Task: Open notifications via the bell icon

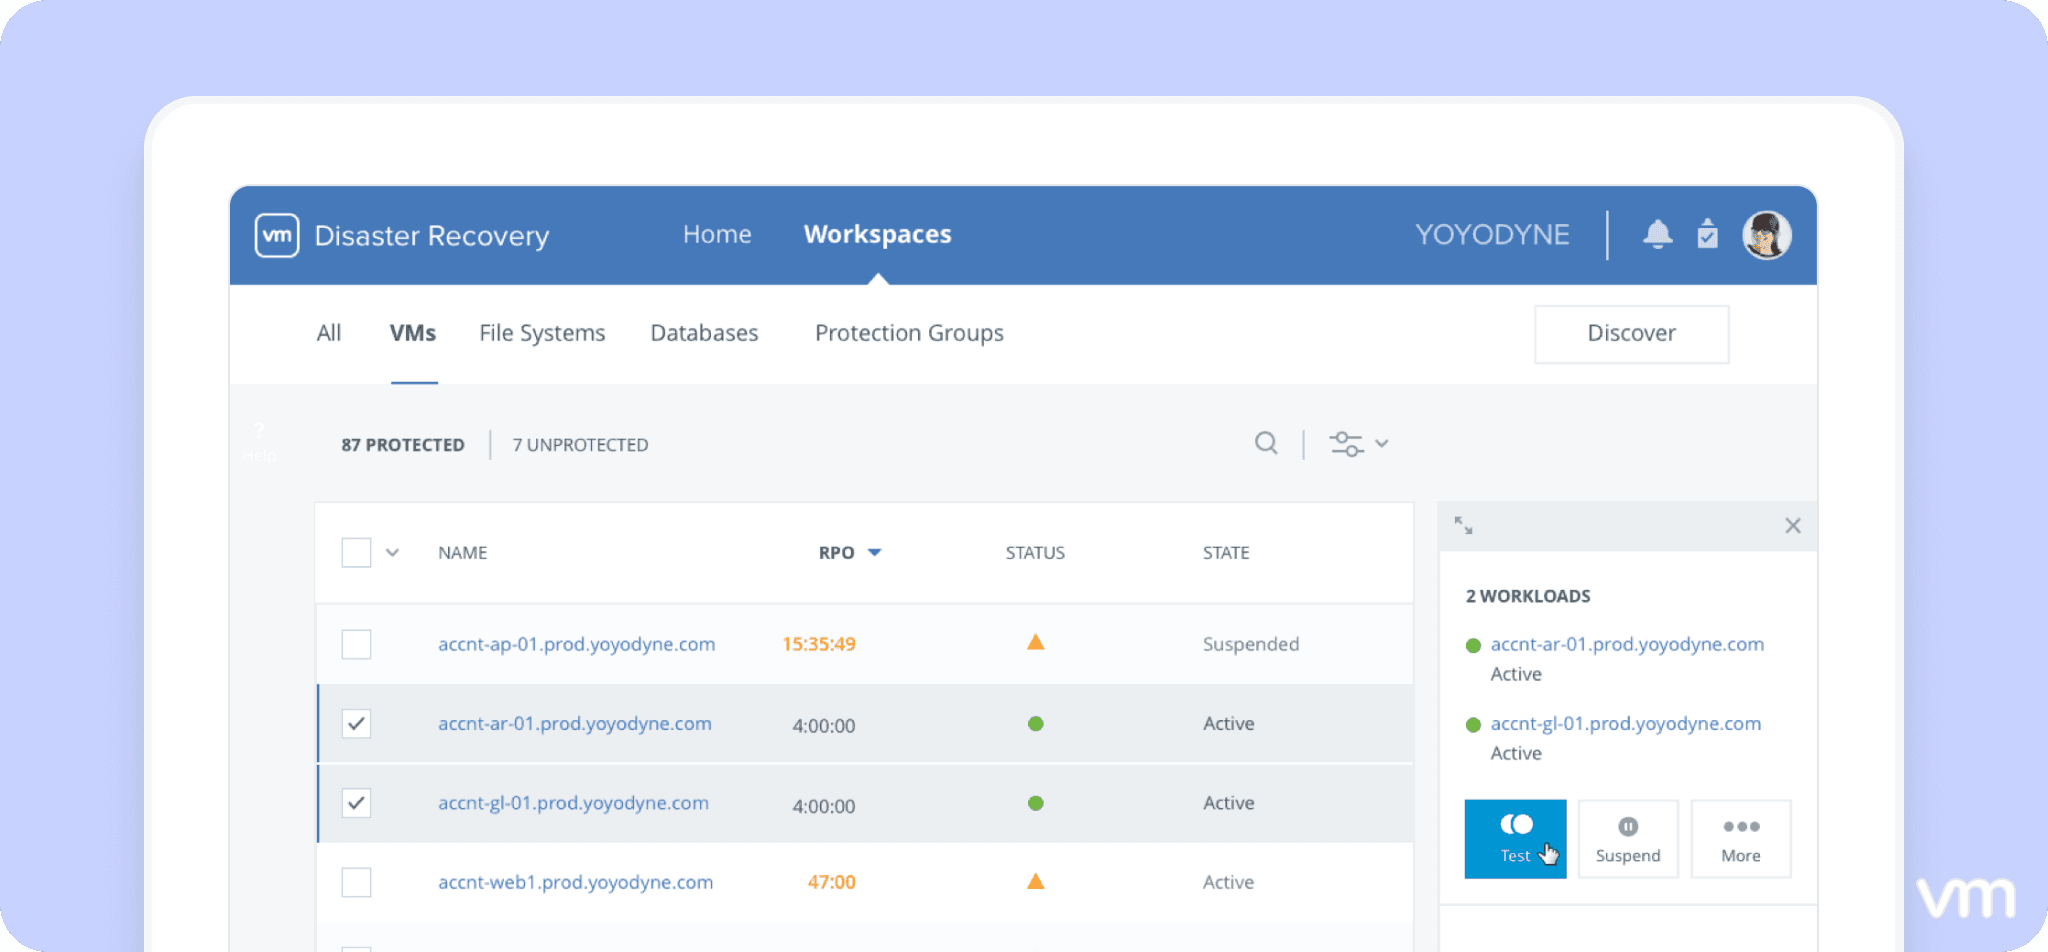Action: click(1657, 234)
